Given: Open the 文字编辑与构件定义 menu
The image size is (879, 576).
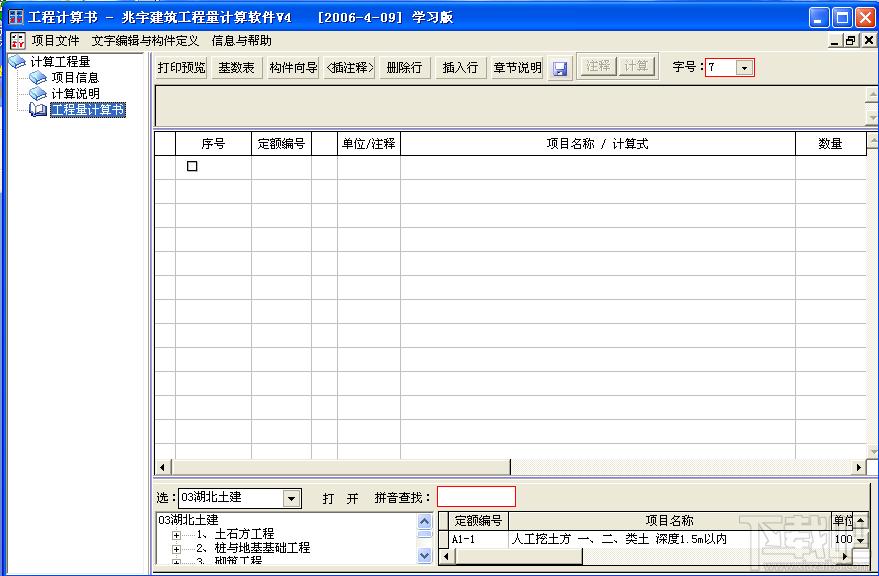Looking at the screenshot, I should point(145,40).
